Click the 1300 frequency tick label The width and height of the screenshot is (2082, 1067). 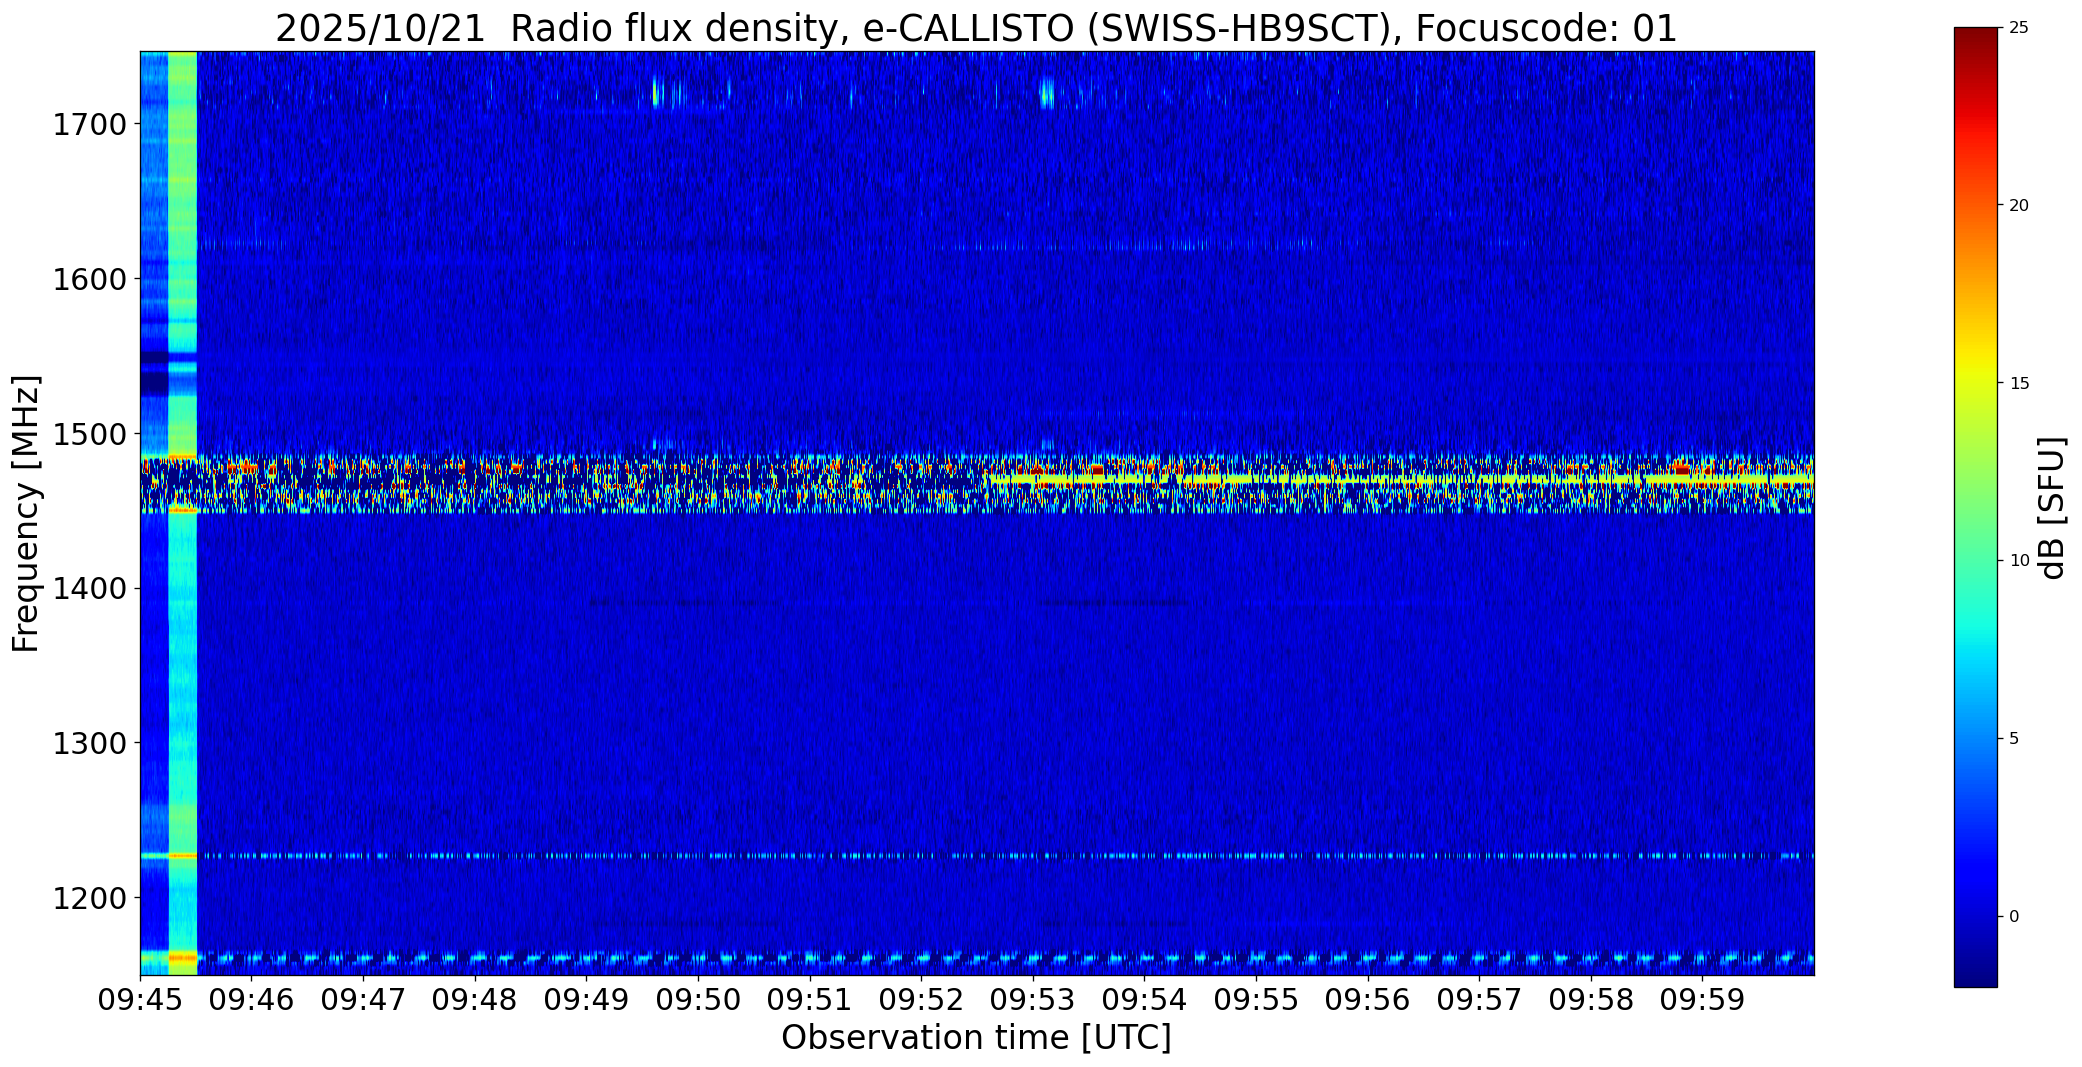pyautogui.click(x=90, y=743)
